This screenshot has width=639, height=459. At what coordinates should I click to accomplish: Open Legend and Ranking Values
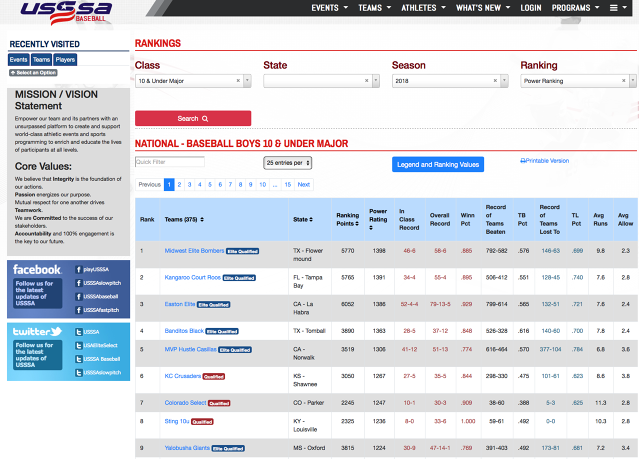click(438, 164)
